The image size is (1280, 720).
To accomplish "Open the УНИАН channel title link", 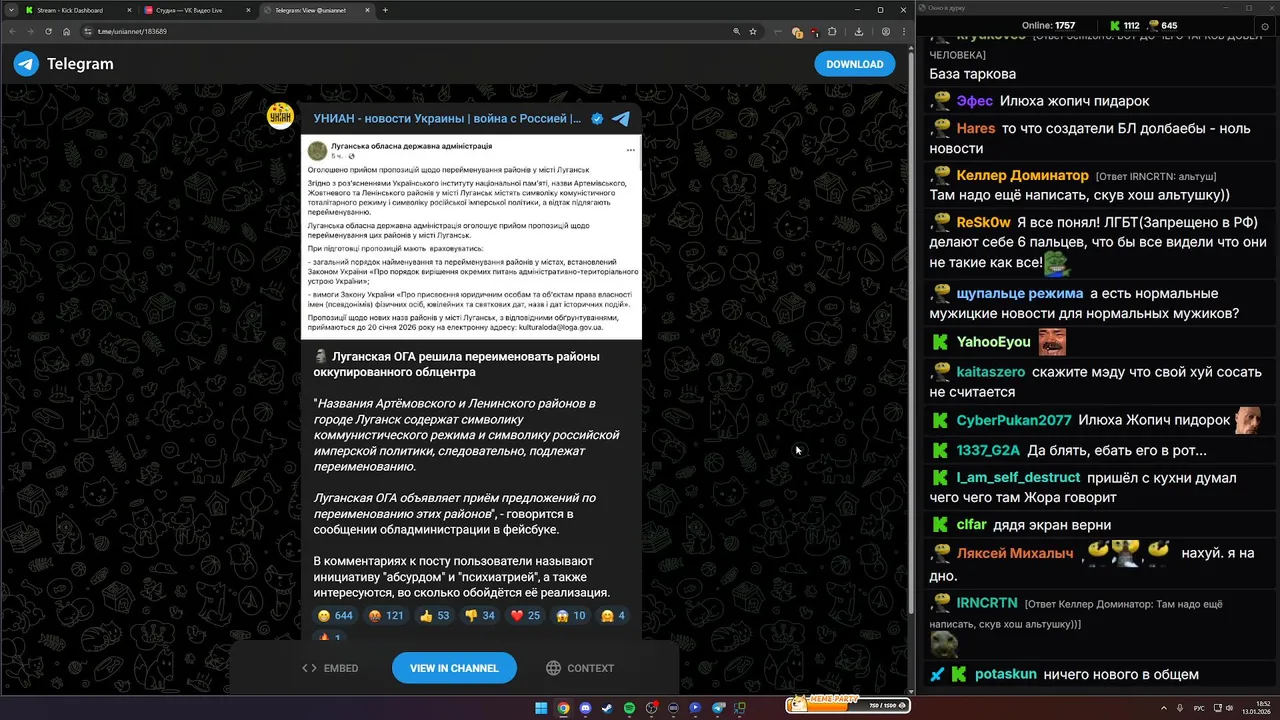I will pos(447,118).
